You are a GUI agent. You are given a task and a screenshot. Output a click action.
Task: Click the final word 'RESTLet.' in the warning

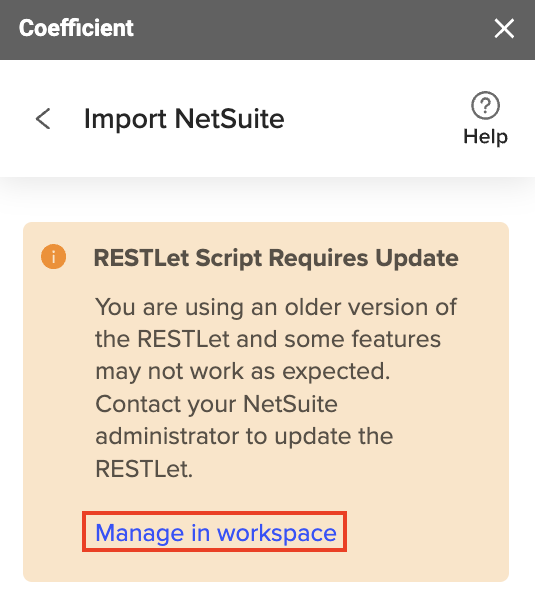point(144,469)
